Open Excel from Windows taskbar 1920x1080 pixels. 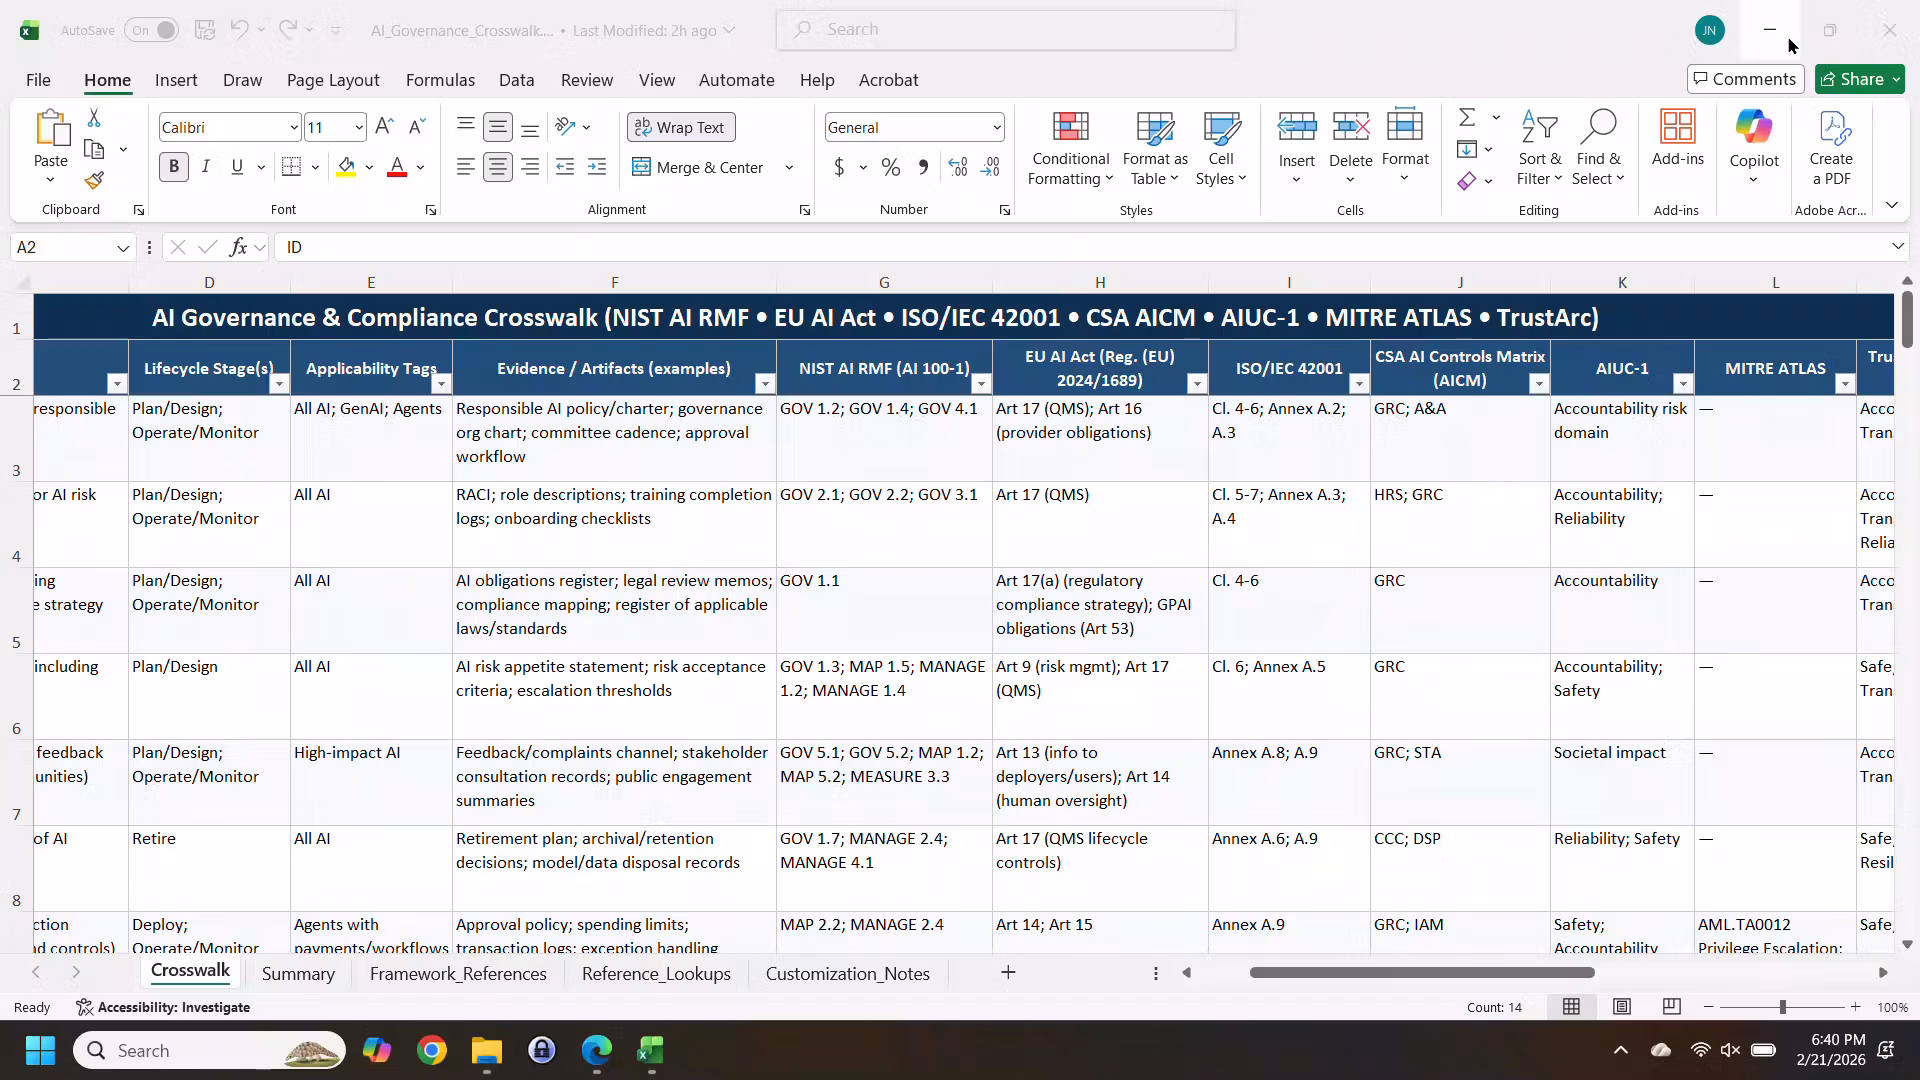point(651,1050)
